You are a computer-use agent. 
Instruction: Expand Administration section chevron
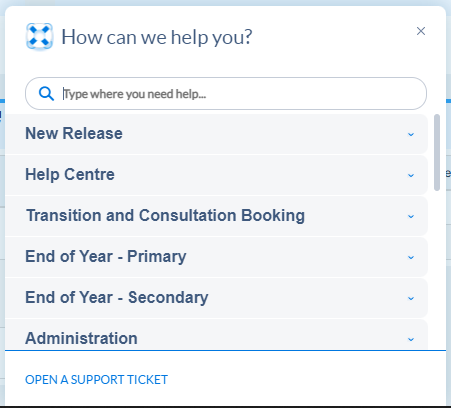pyautogui.click(x=411, y=339)
